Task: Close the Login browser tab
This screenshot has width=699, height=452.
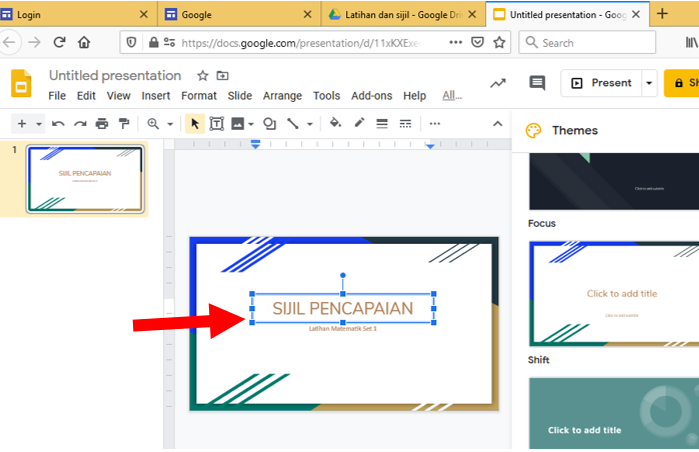Action: (x=144, y=15)
